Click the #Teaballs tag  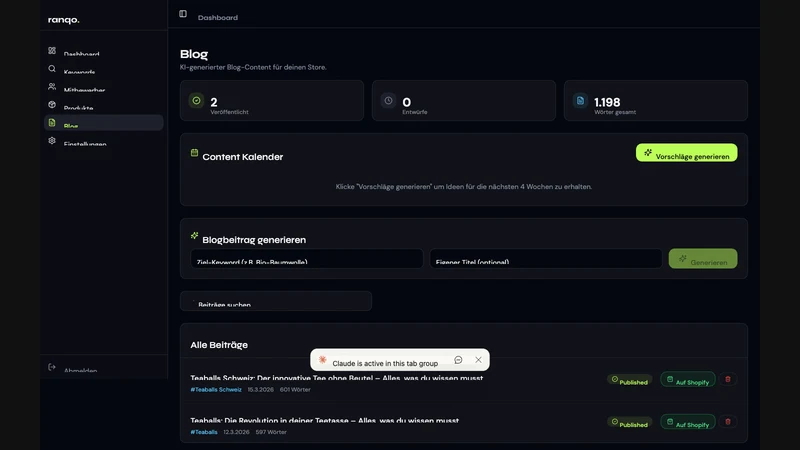click(x=204, y=432)
